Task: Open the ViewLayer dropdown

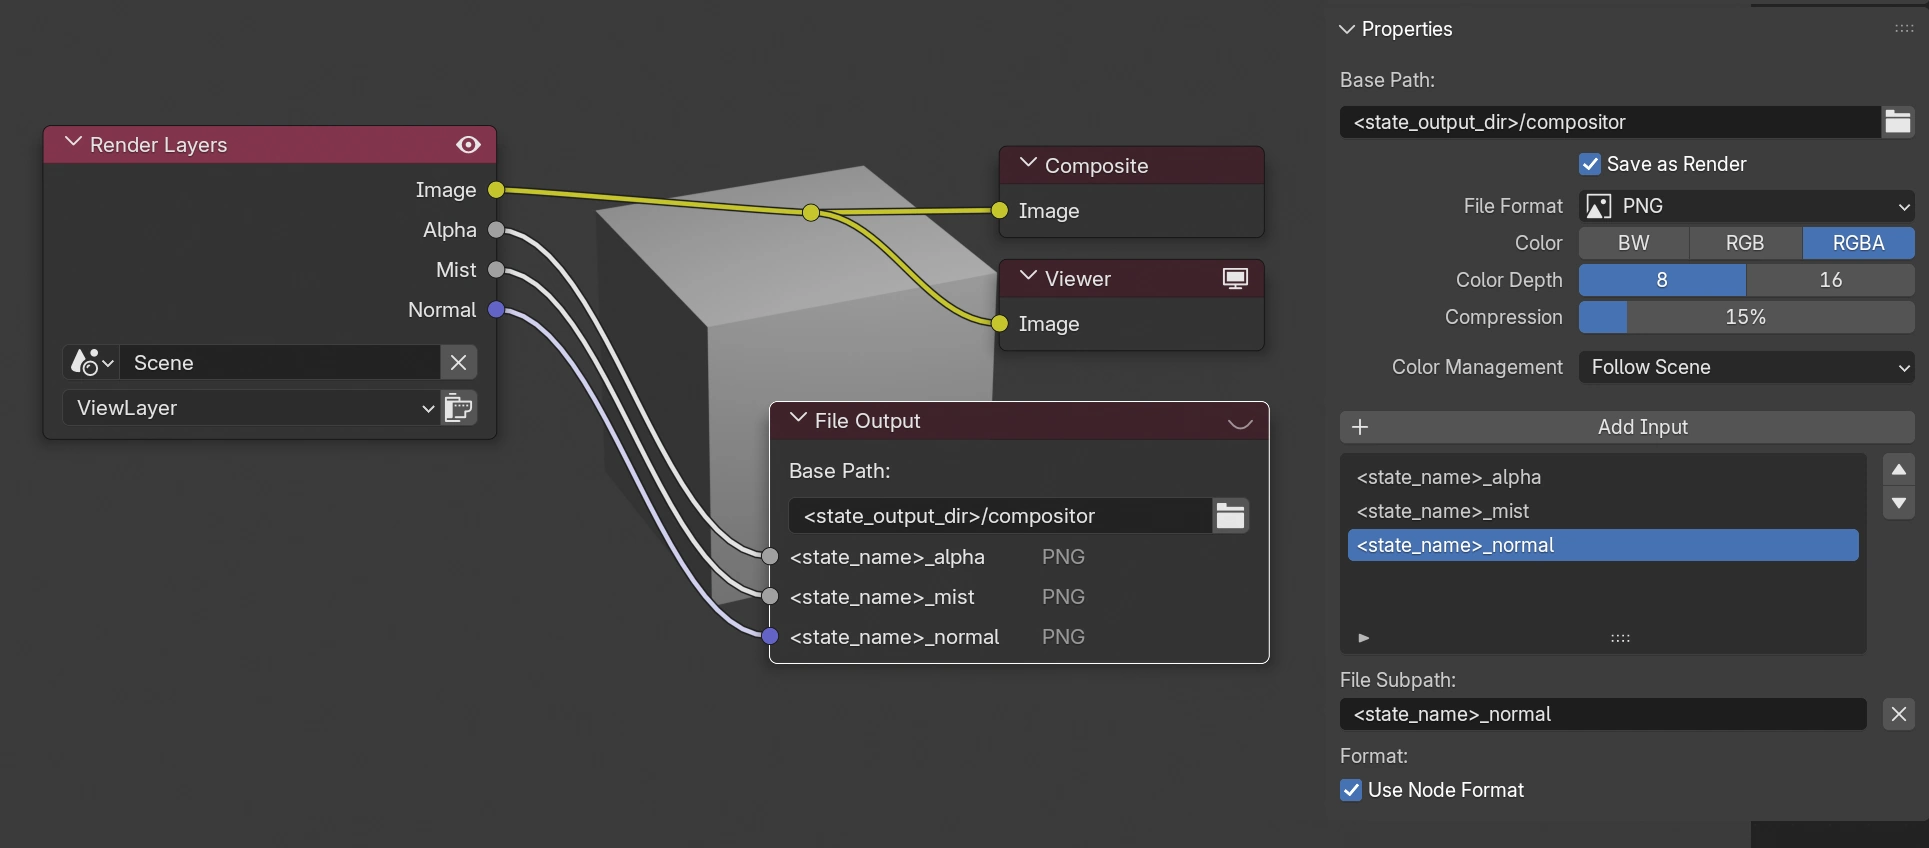Action: click(x=250, y=408)
